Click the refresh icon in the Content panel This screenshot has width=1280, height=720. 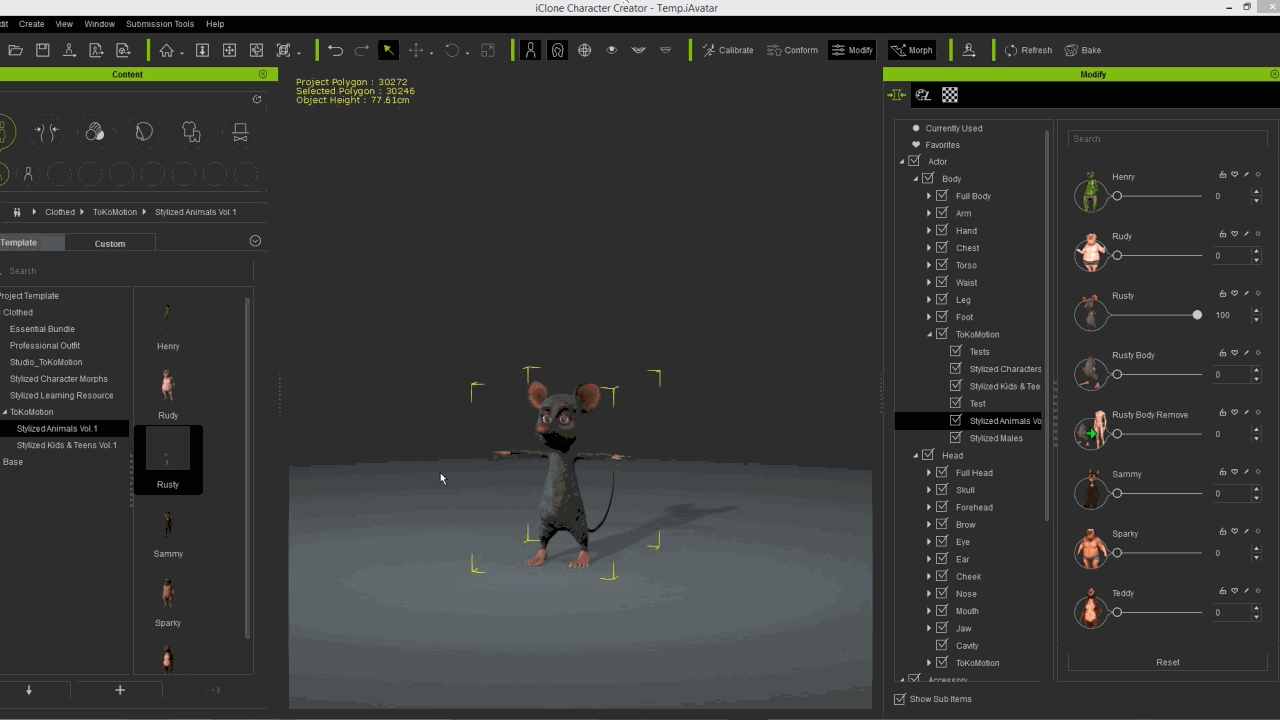click(257, 99)
